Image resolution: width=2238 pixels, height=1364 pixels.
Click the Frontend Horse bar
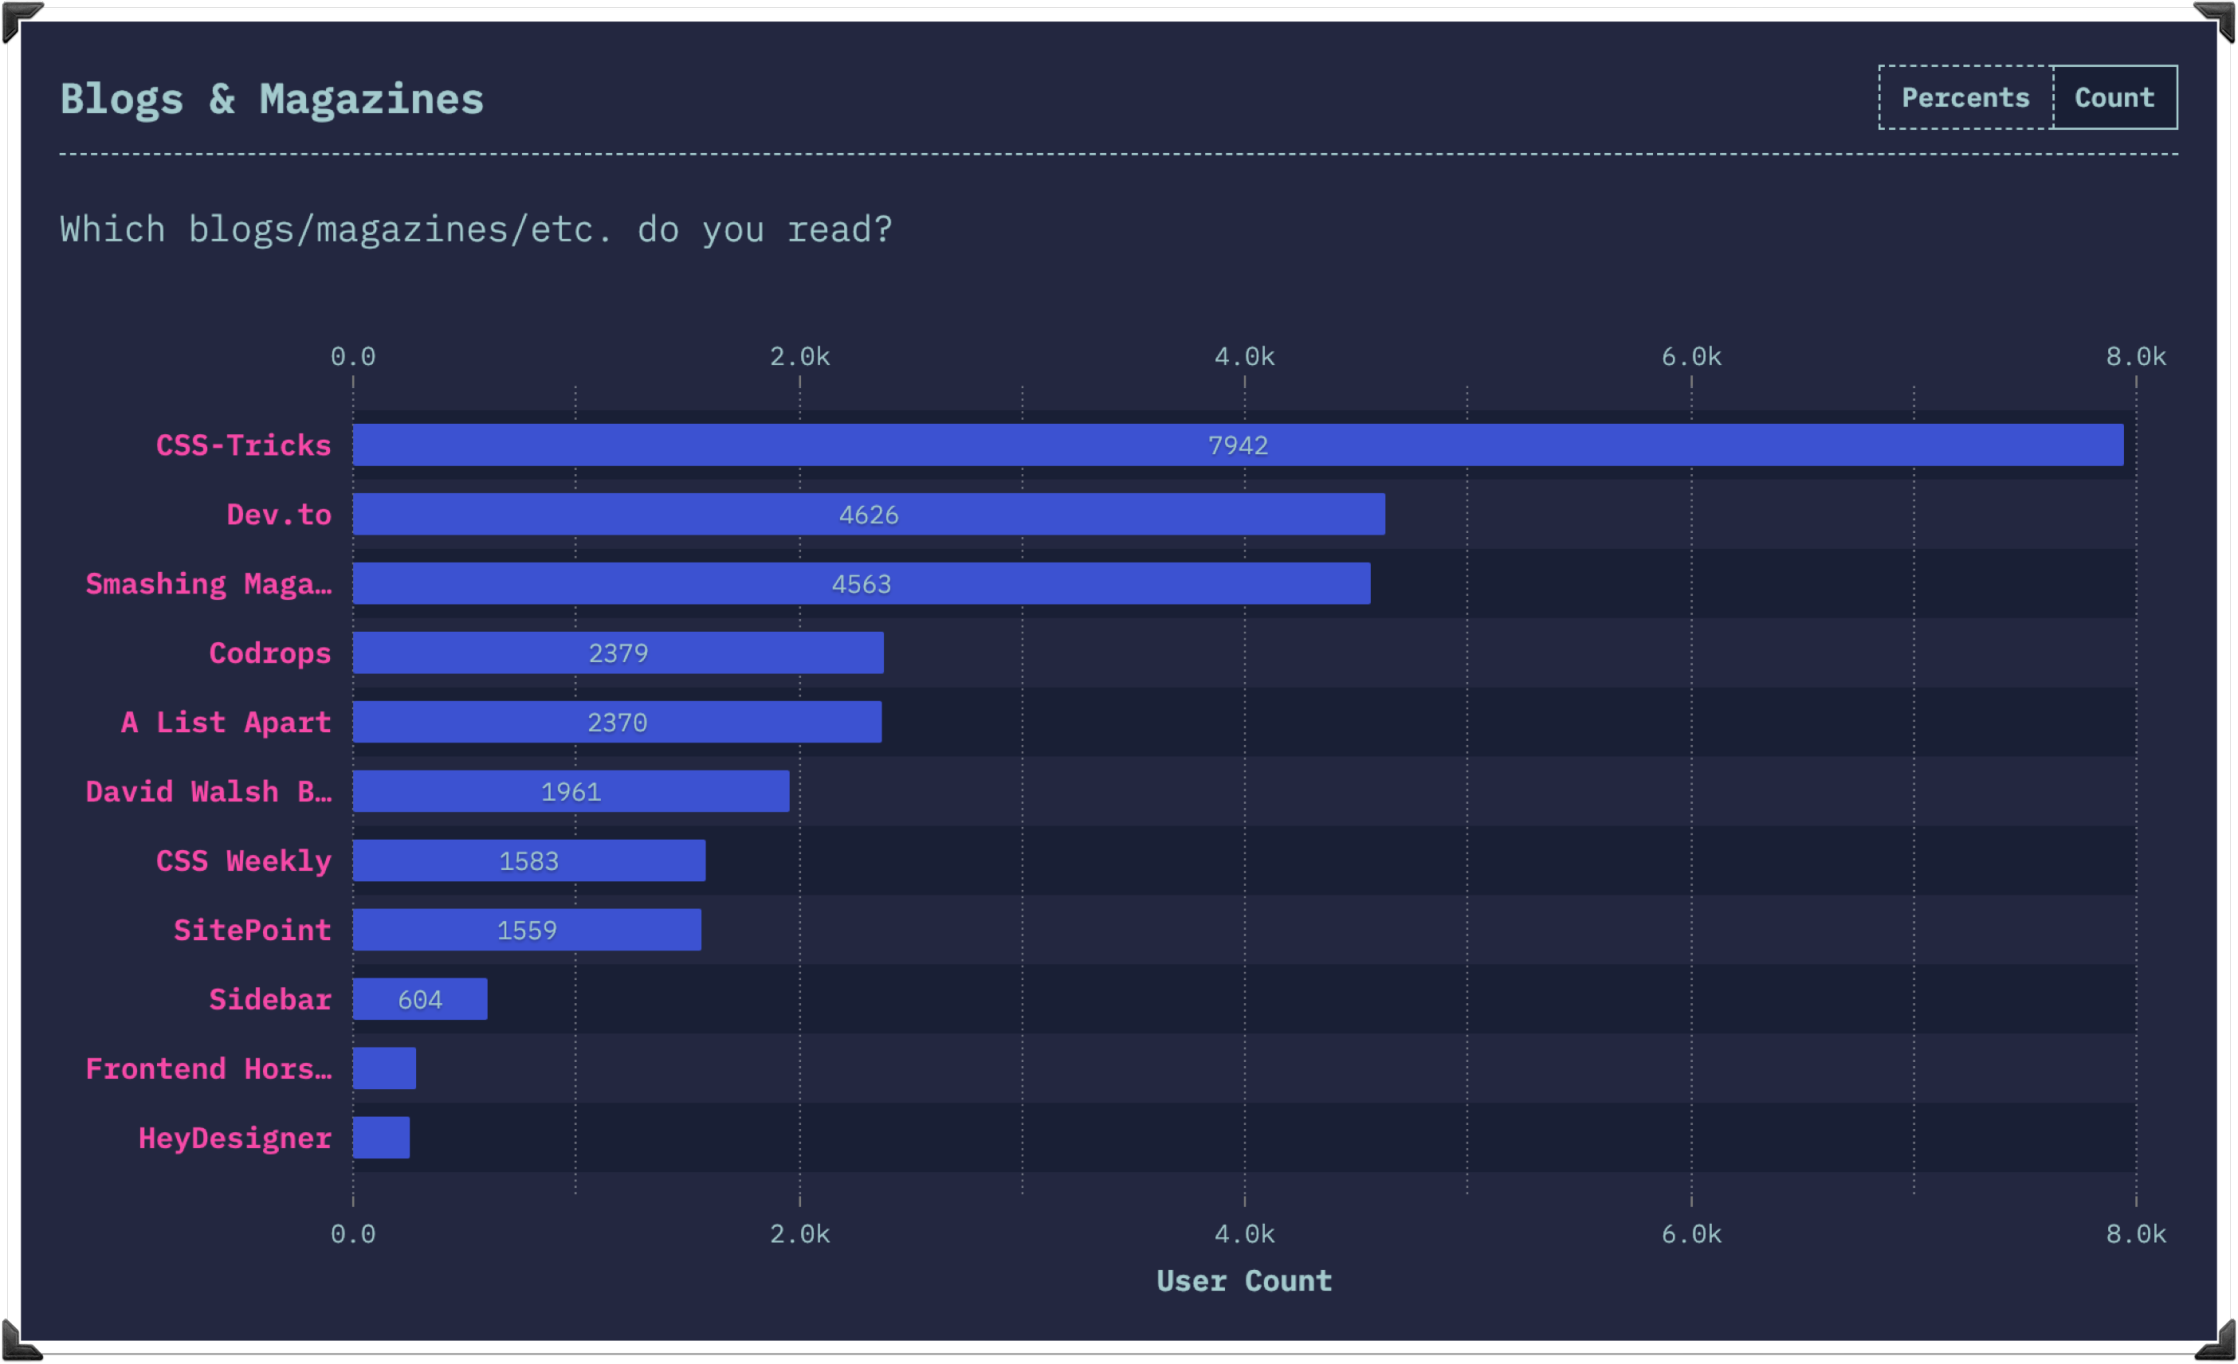[x=384, y=1068]
